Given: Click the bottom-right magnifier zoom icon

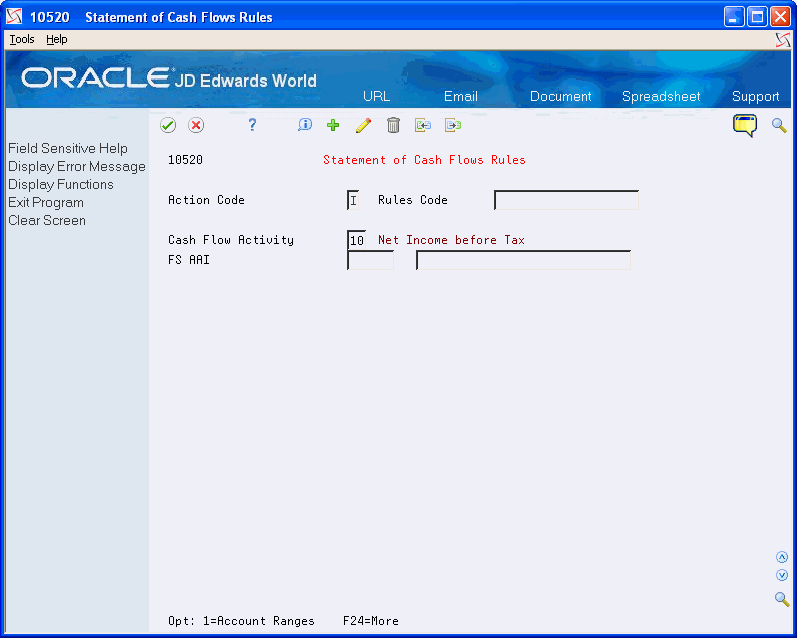Looking at the screenshot, I should coord(782,599).
